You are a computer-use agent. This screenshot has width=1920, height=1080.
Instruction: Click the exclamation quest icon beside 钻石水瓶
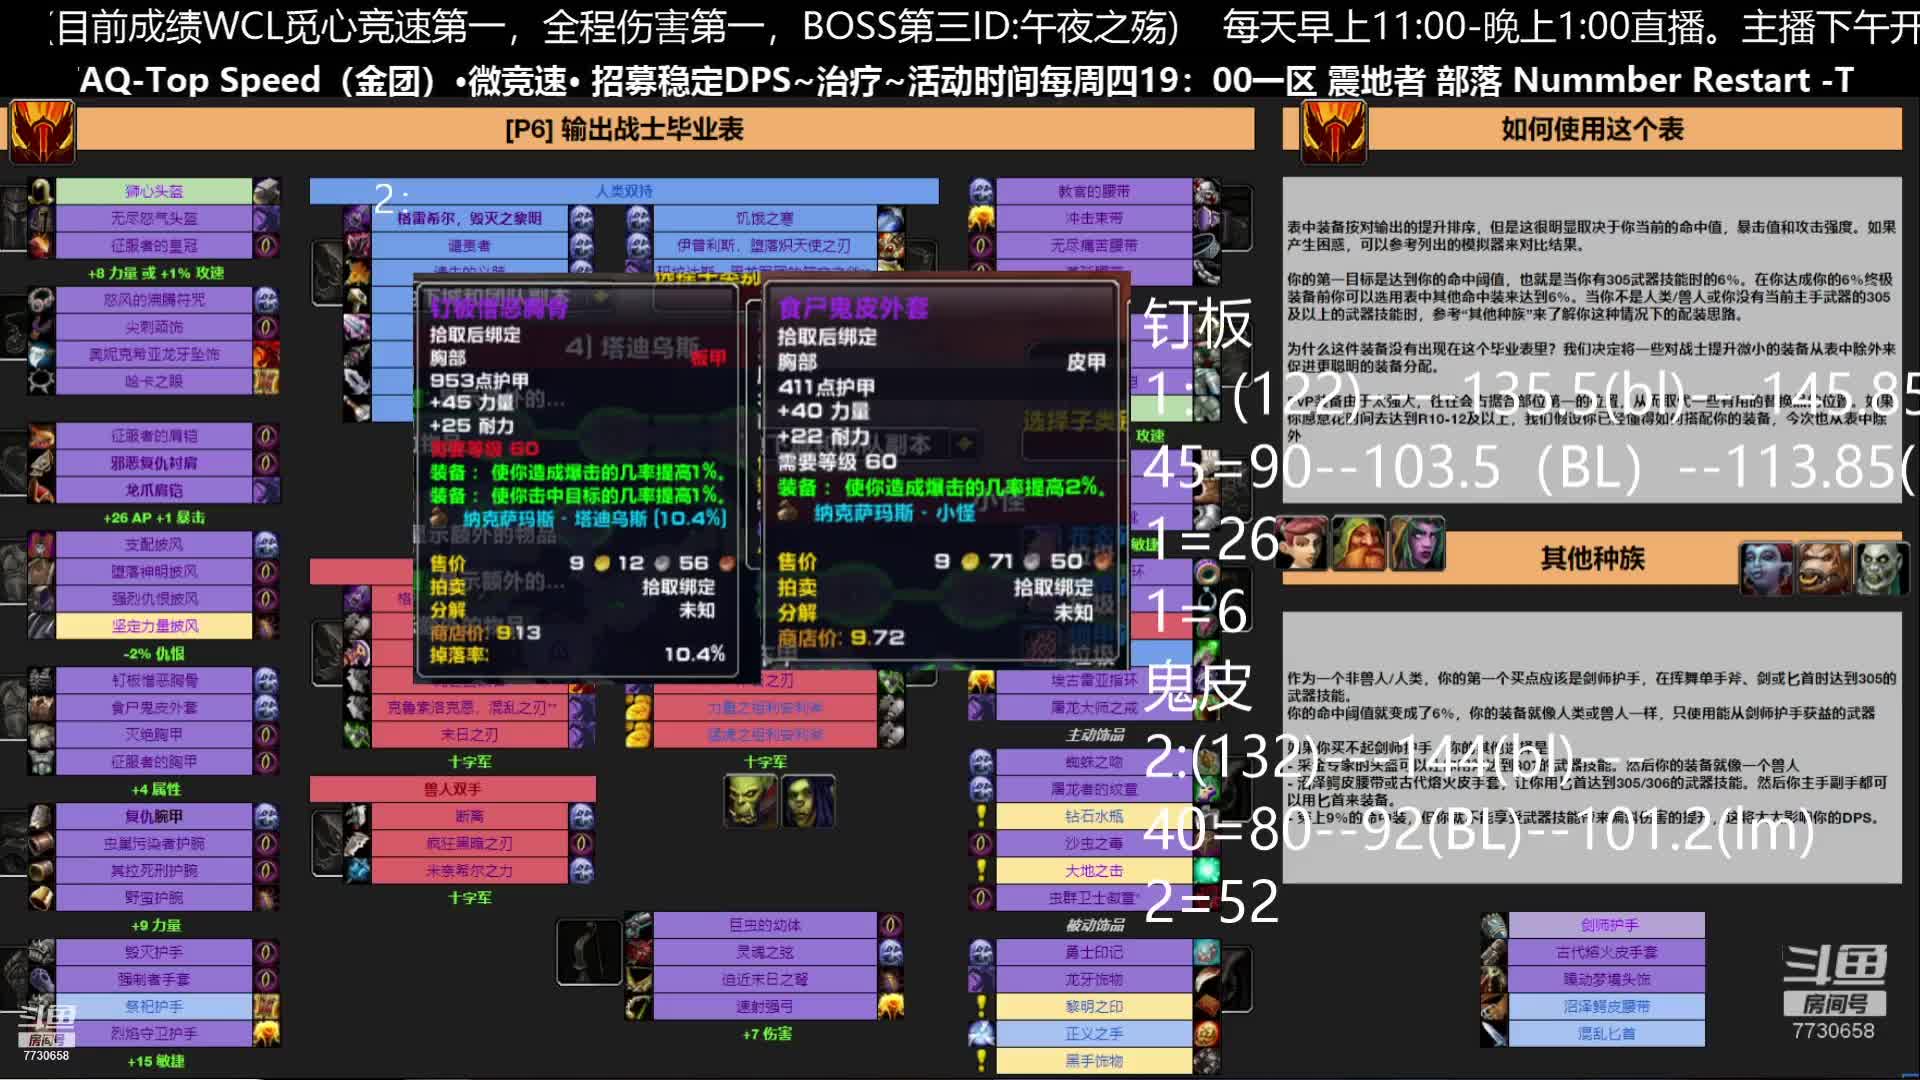(x=982, y=816)
